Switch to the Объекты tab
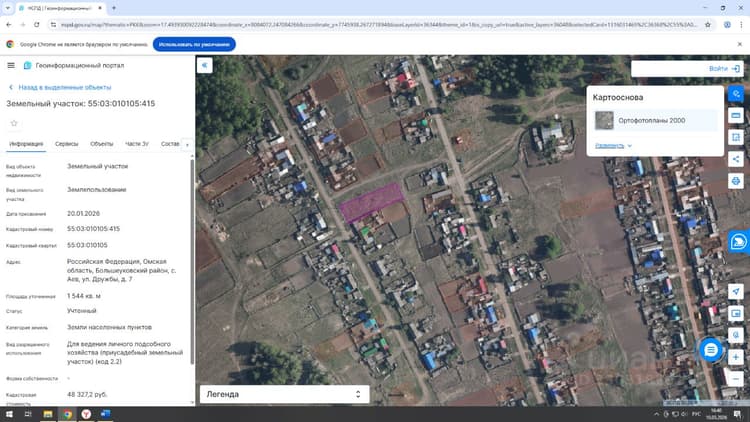The height and width of the screenshot is (422, 750). coord(101,144)
